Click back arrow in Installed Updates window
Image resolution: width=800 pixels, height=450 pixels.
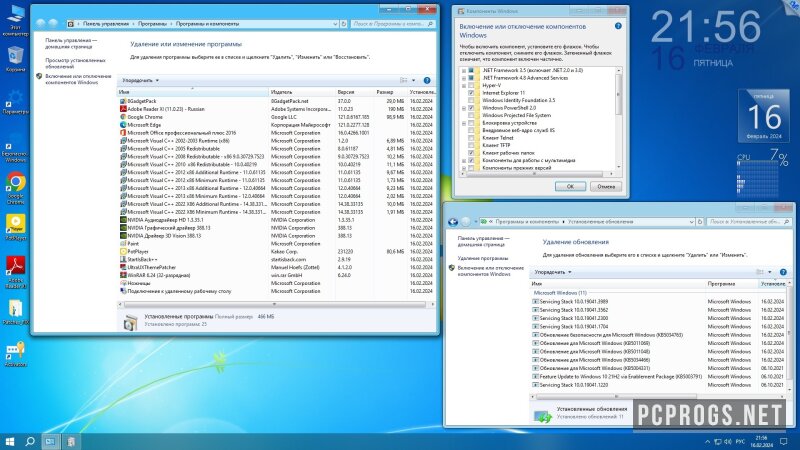pyautogui.click(x=453, y=221)
